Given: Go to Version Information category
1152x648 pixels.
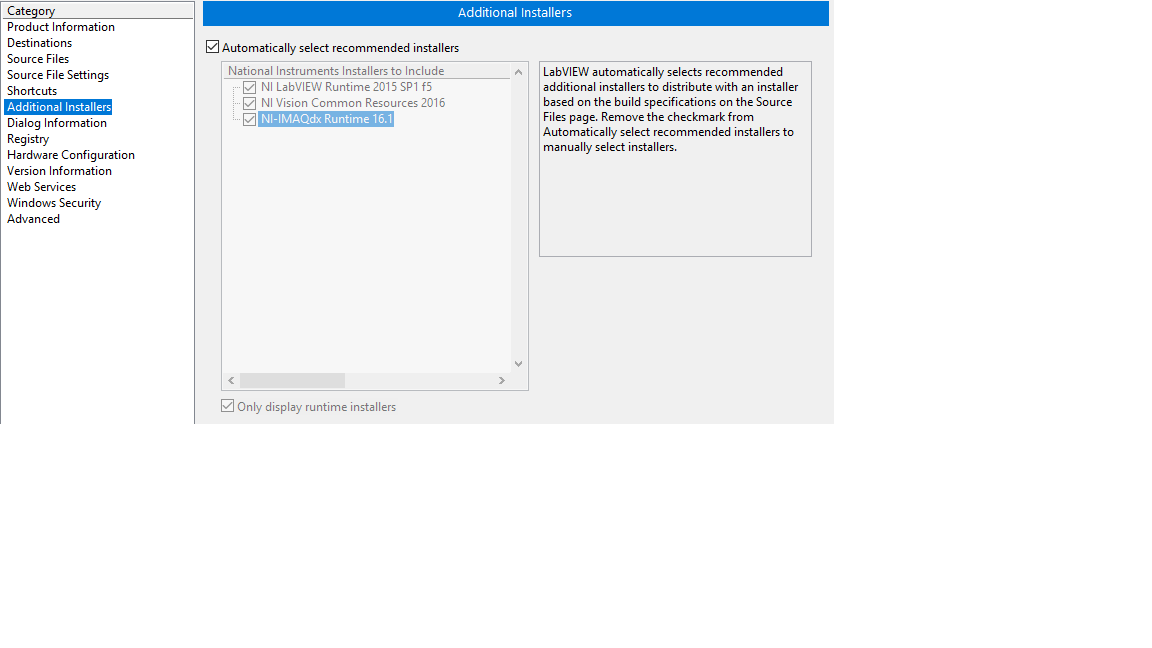Looking at the screenshot, I should [x=60, y=171].
